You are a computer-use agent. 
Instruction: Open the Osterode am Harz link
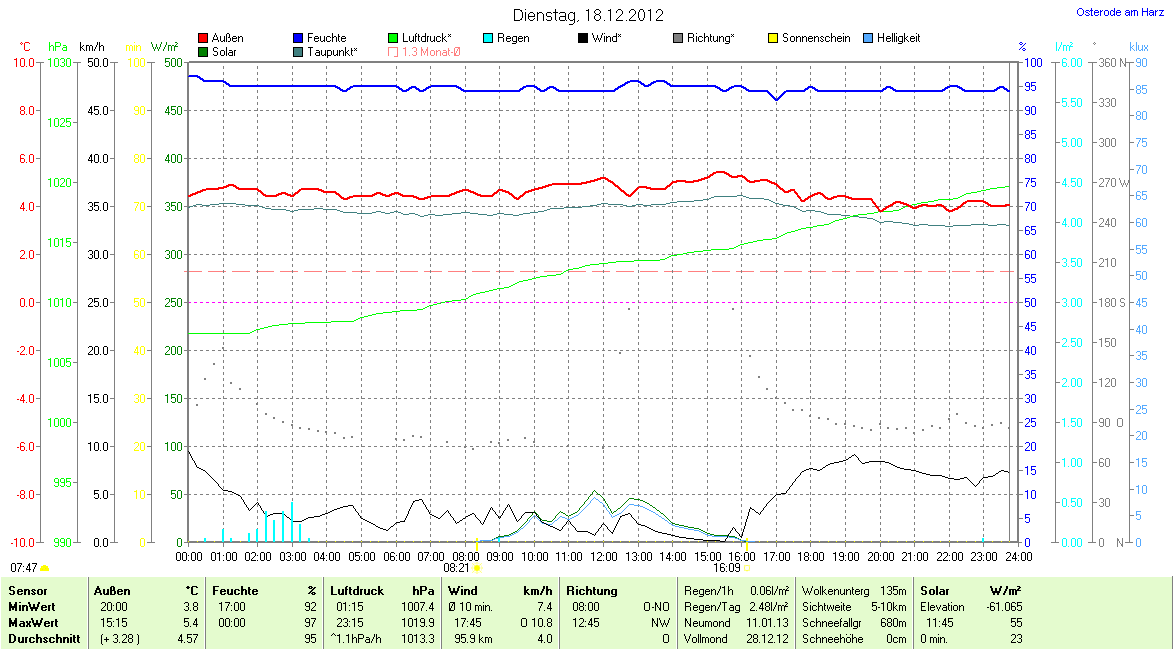tap(1120, 12)
